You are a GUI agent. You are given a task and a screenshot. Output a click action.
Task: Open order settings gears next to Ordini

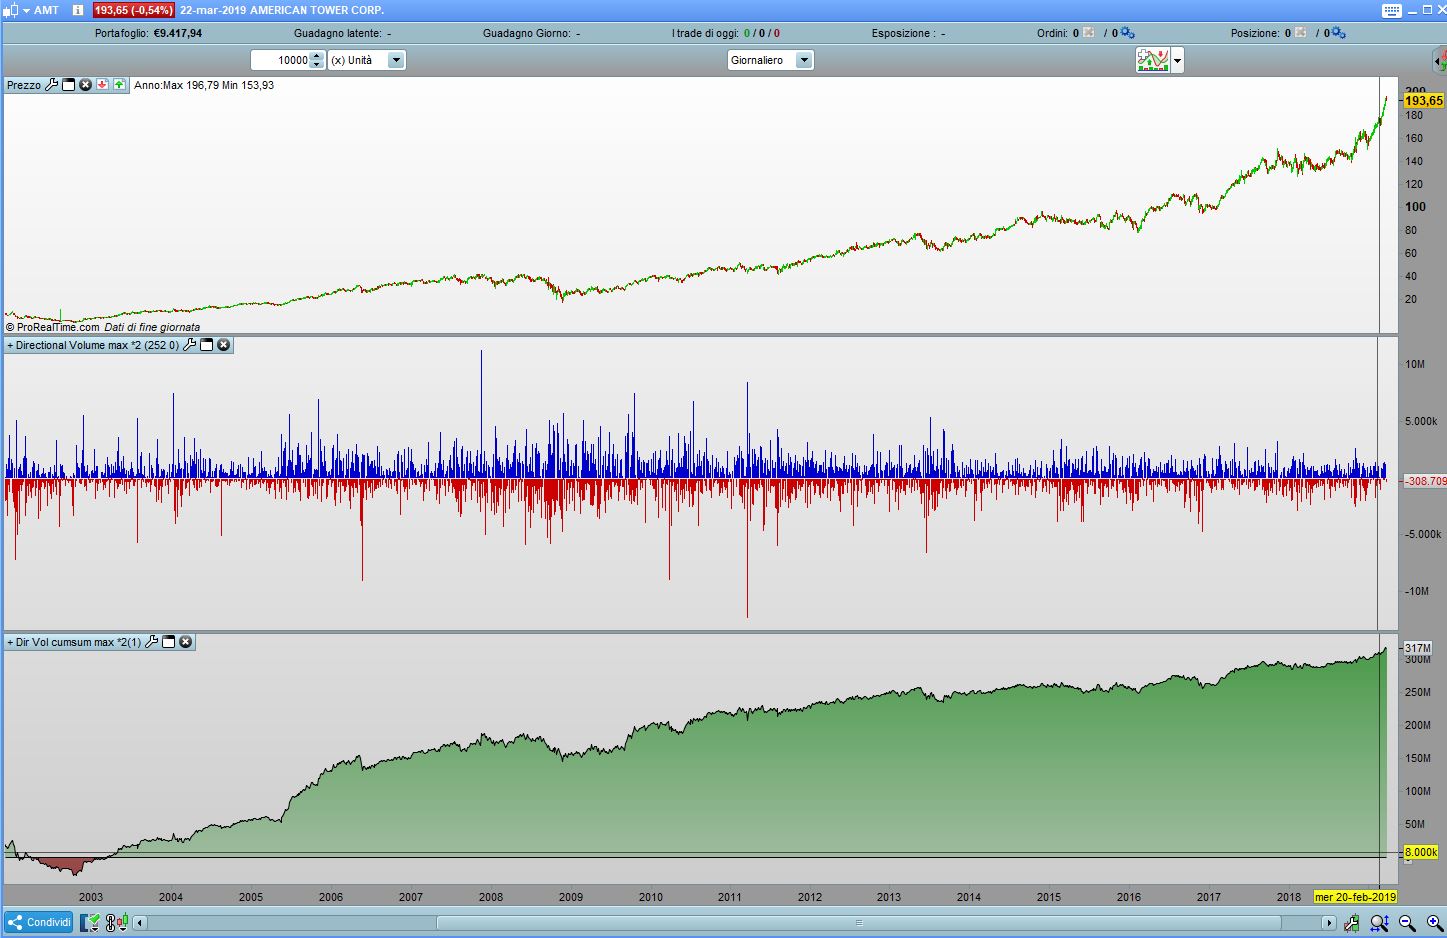(x=1127, y=33)
